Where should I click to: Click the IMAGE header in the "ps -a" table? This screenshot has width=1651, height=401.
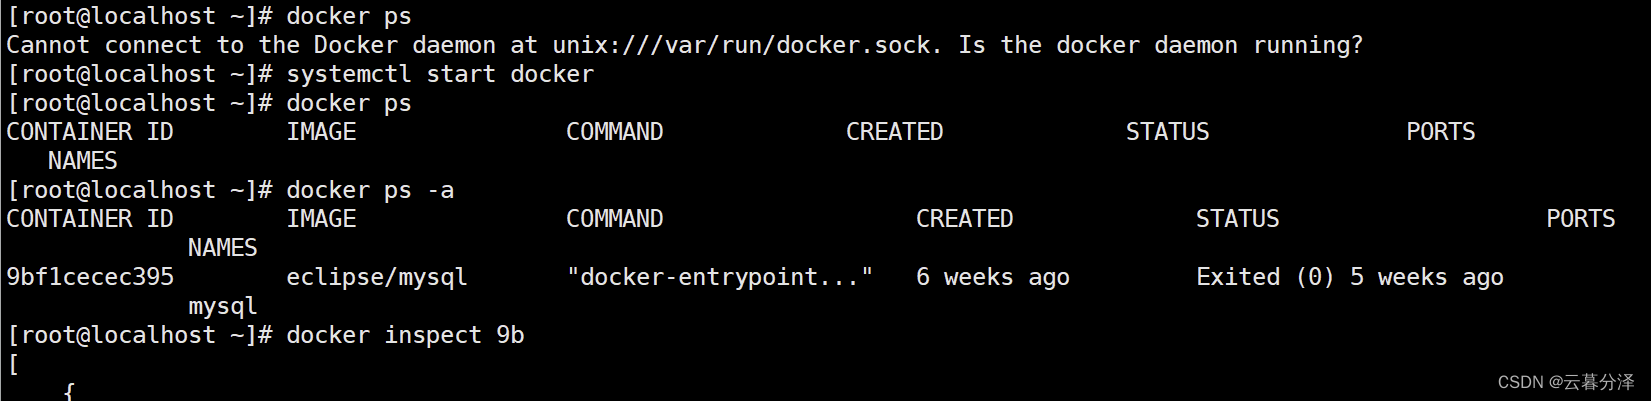[321, 219]
